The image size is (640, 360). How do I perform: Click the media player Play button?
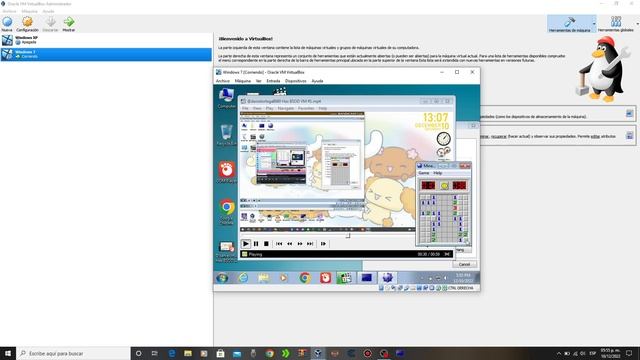click(x=246, y=244)
